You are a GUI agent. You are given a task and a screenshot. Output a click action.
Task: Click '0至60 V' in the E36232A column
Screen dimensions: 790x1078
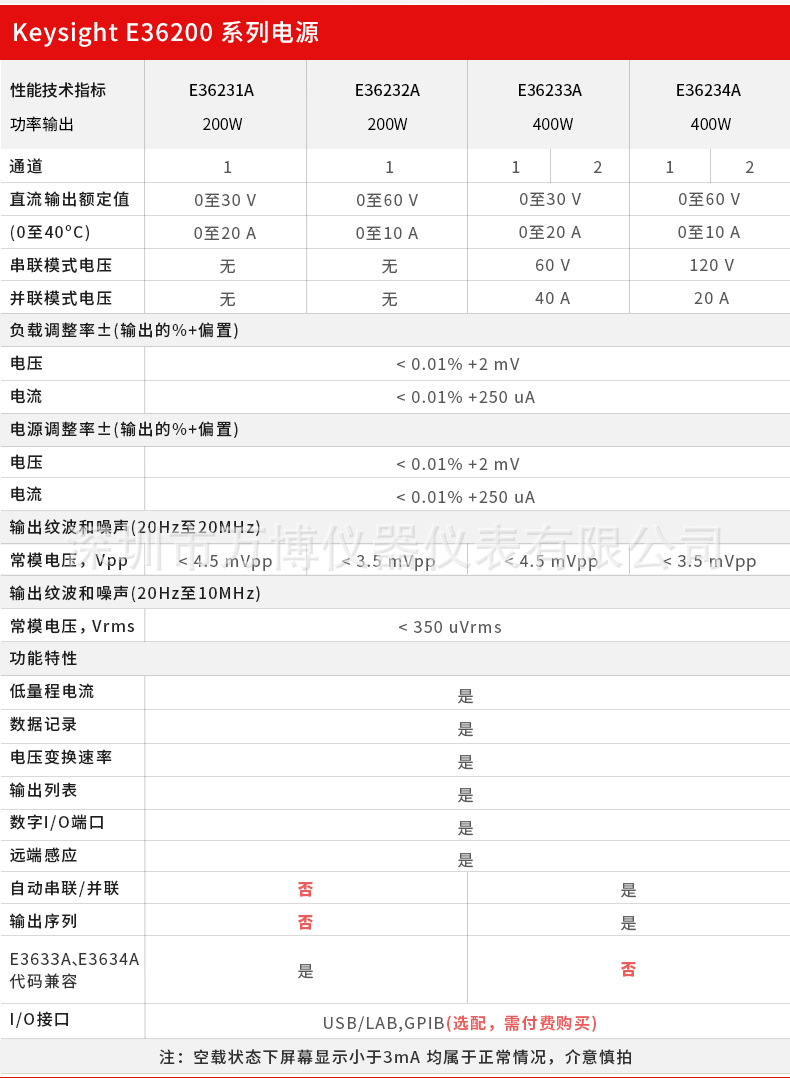point(387,200)
